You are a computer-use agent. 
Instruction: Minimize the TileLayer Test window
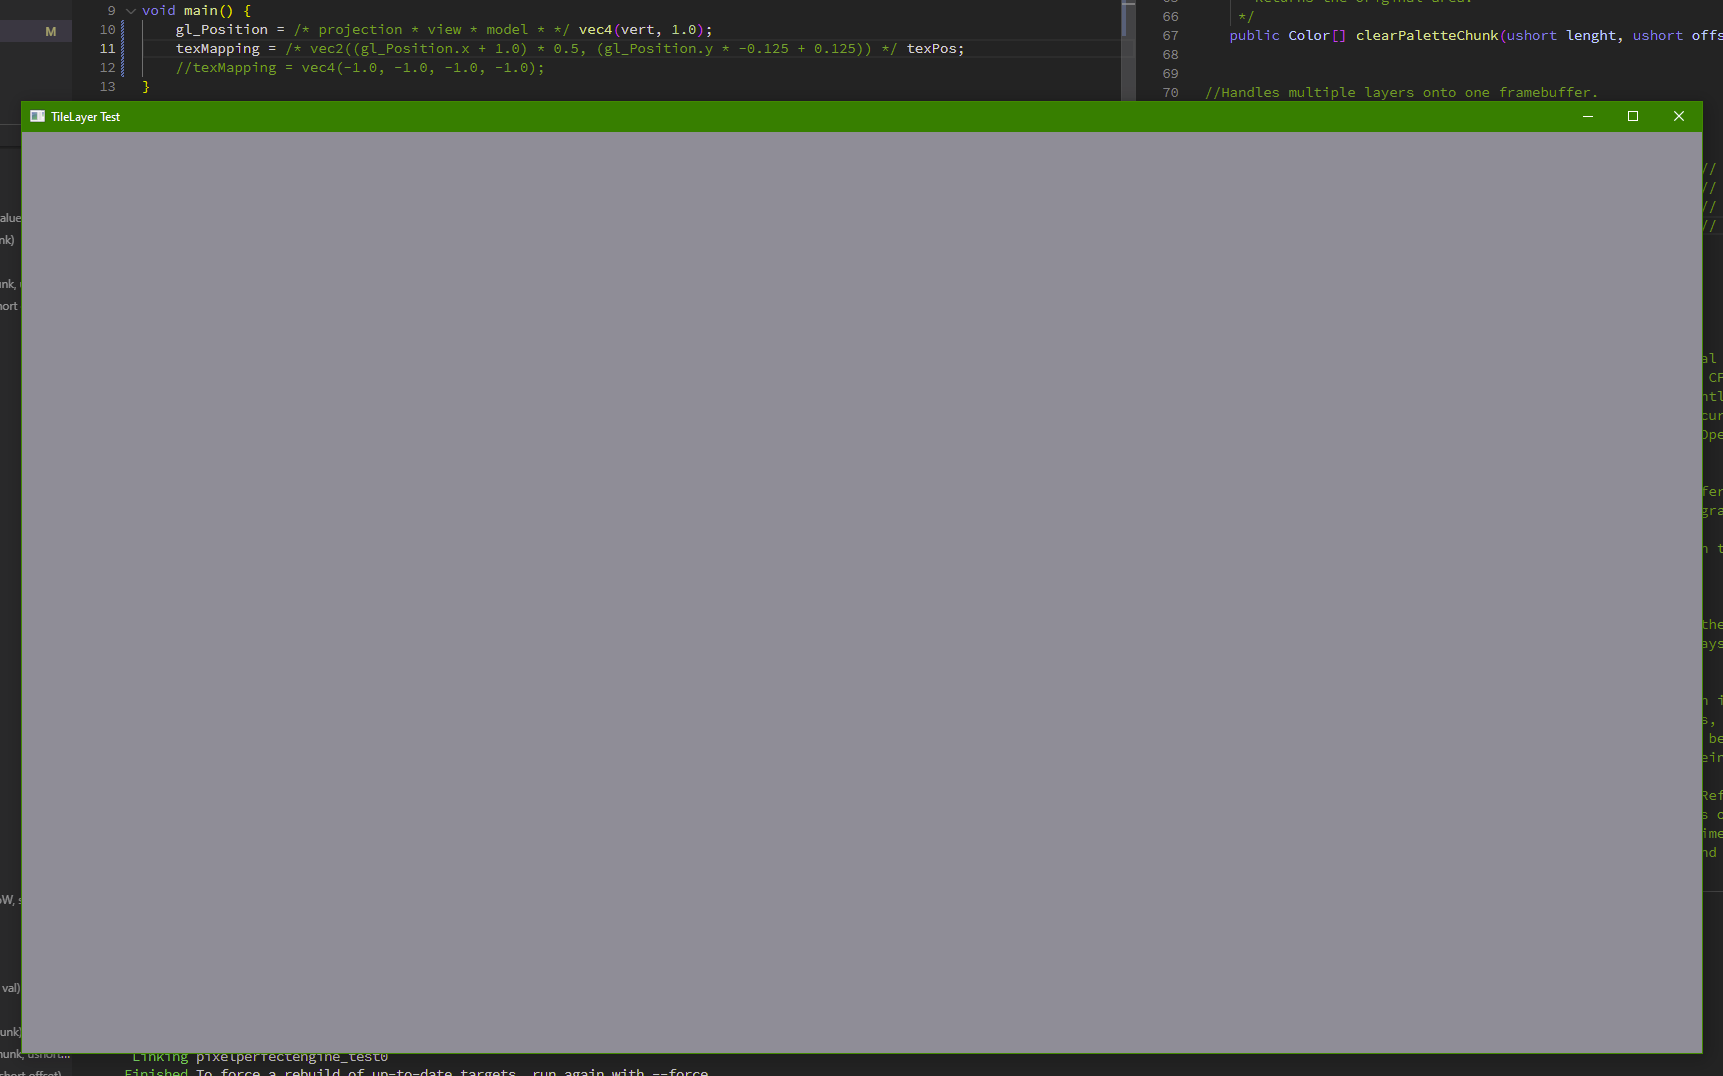[x=1587, y=117]
